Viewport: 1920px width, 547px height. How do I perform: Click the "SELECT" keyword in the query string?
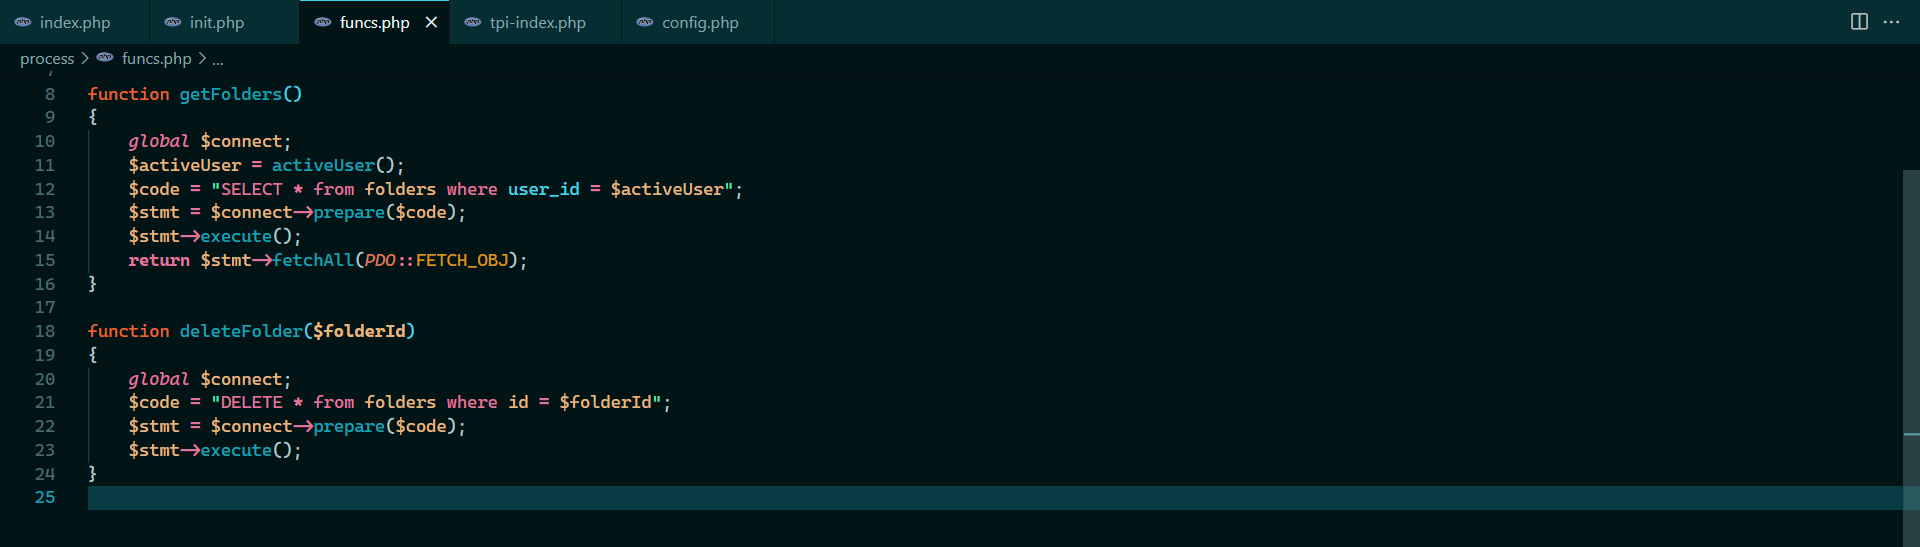(x=252, y=189)
